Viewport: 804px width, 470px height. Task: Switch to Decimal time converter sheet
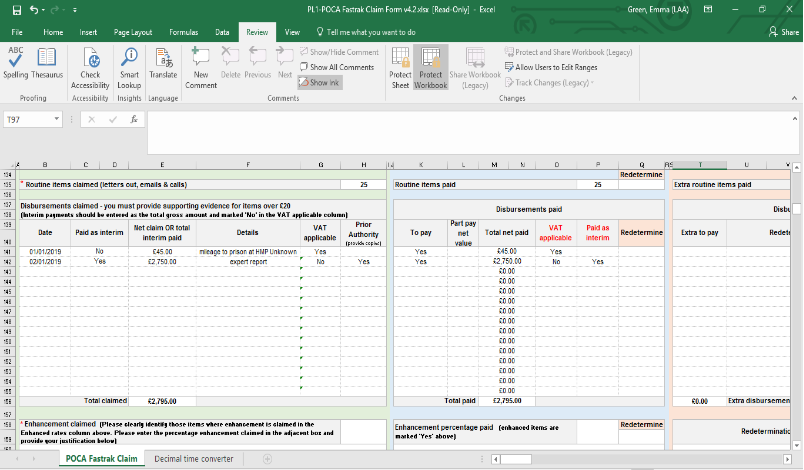[193, 459]
